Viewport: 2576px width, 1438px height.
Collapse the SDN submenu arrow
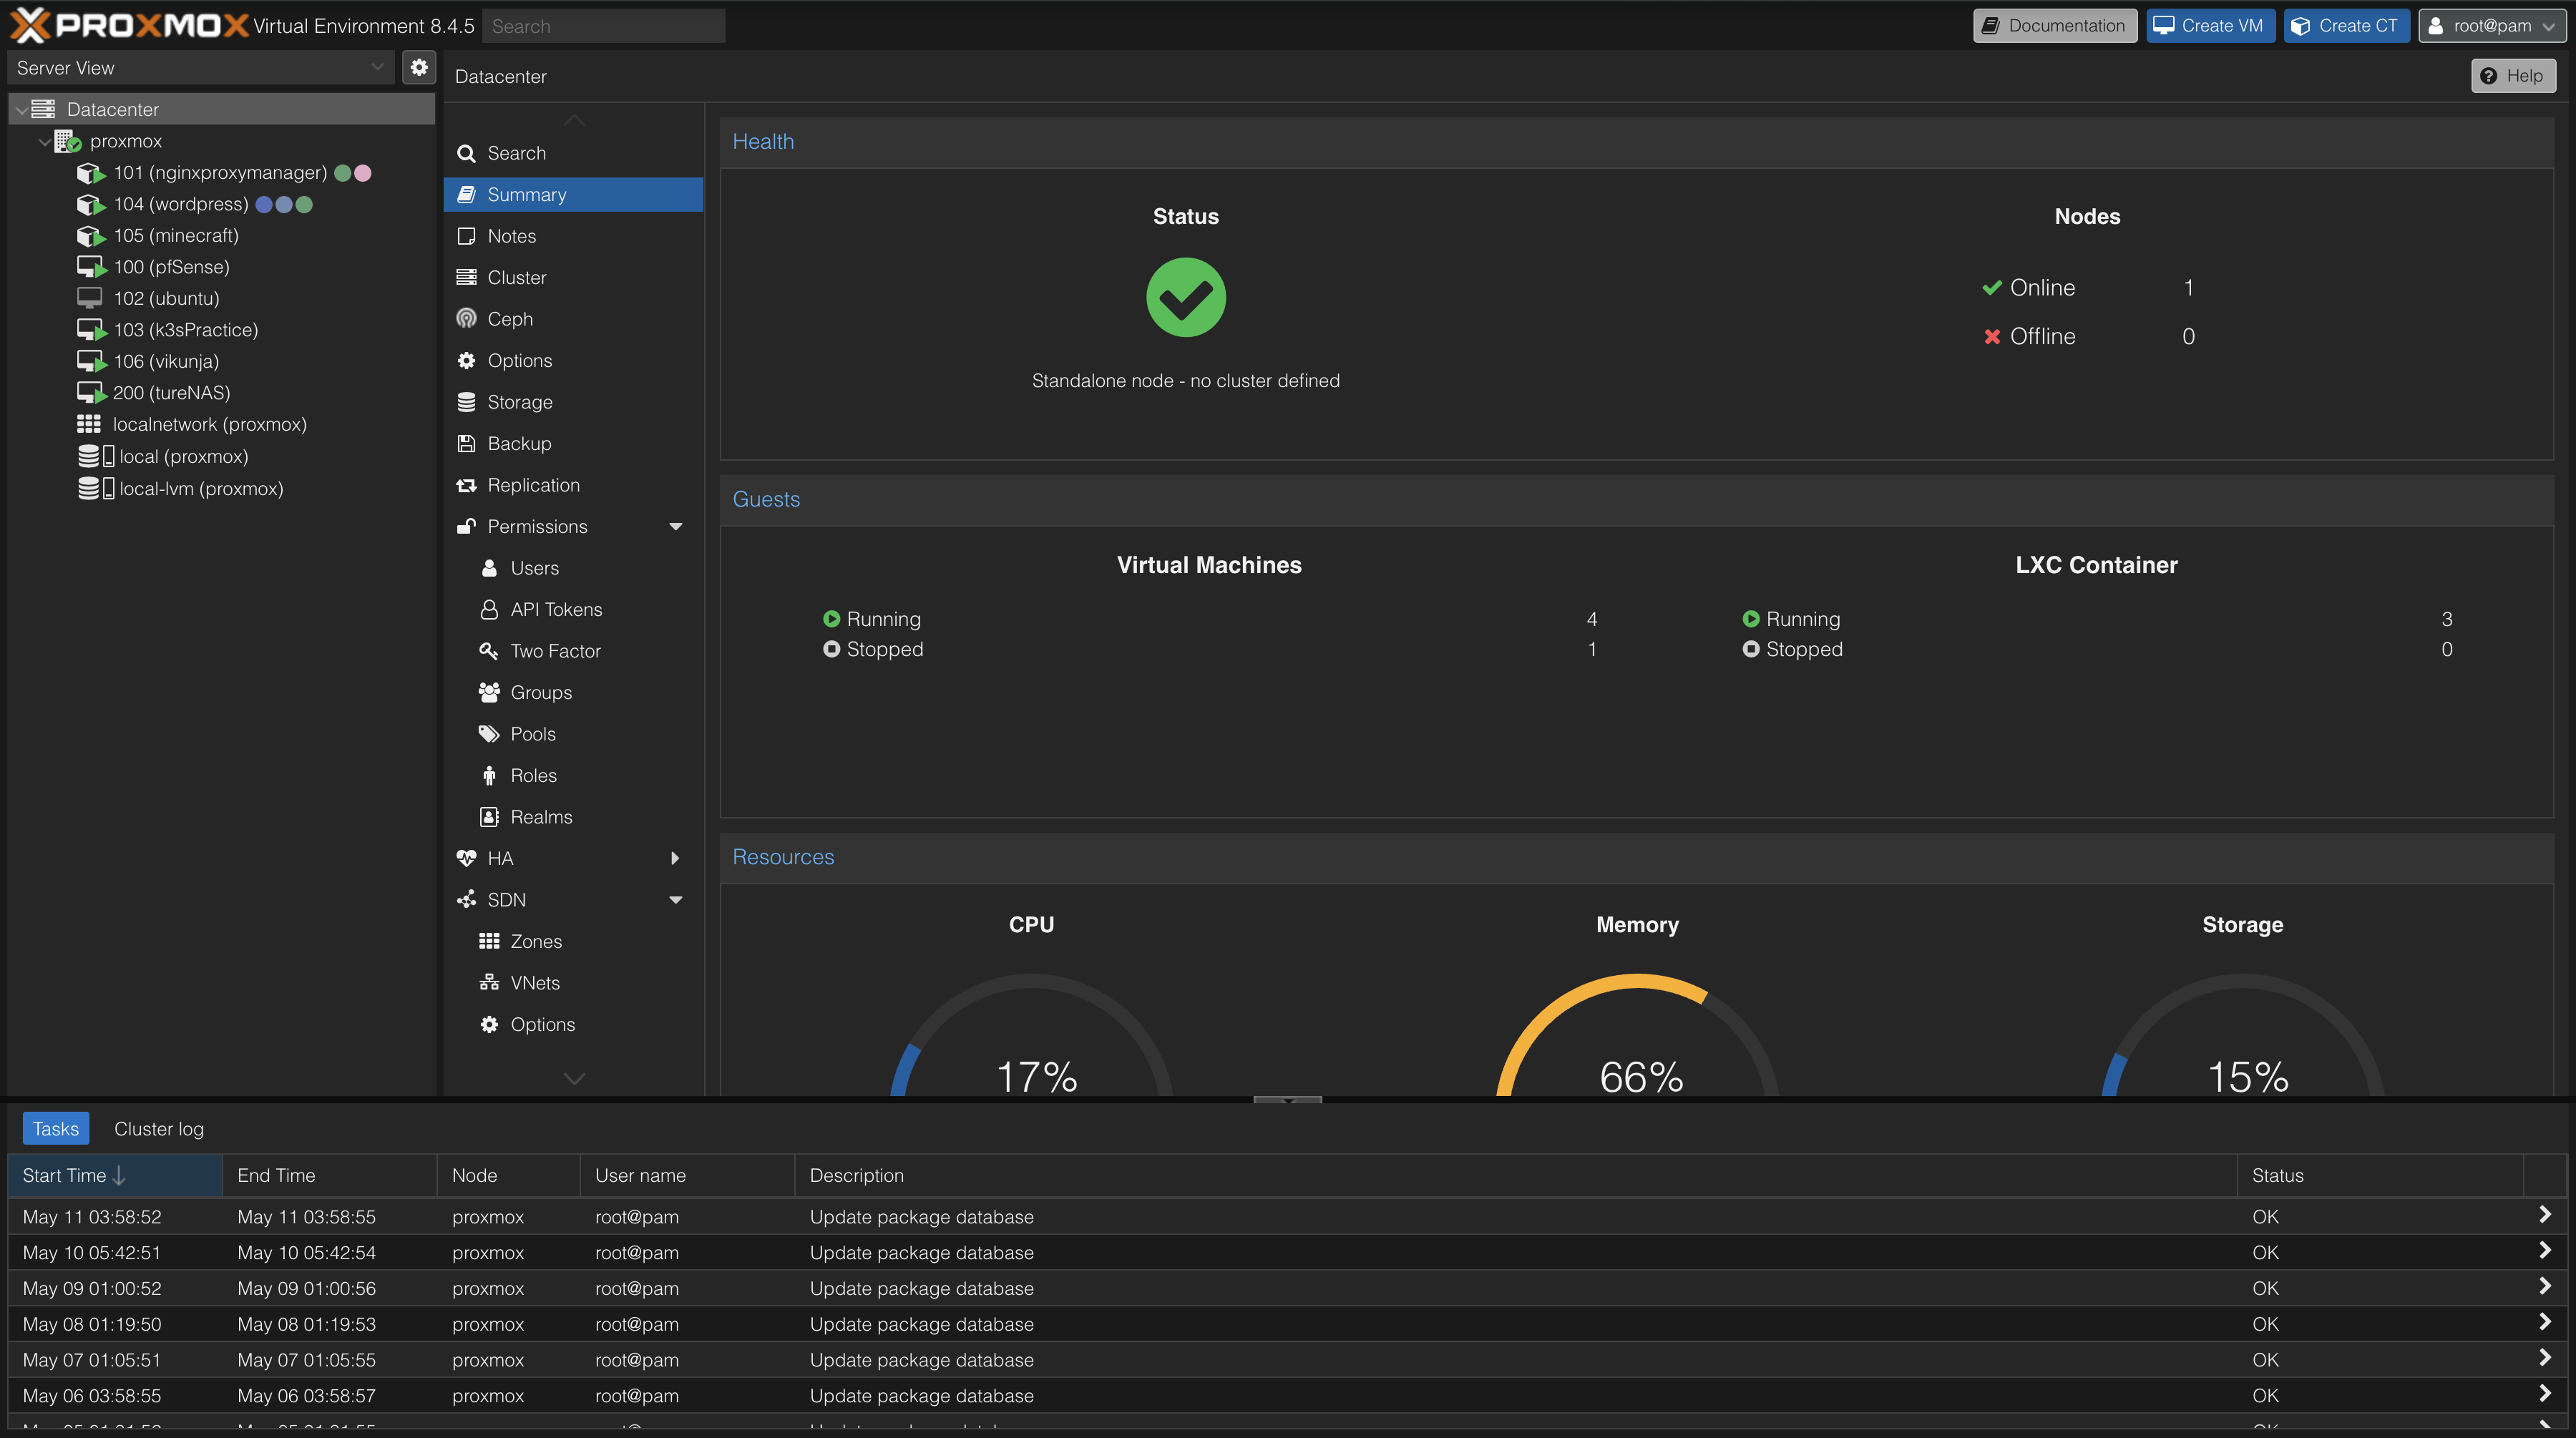click(x=676, y=900)
